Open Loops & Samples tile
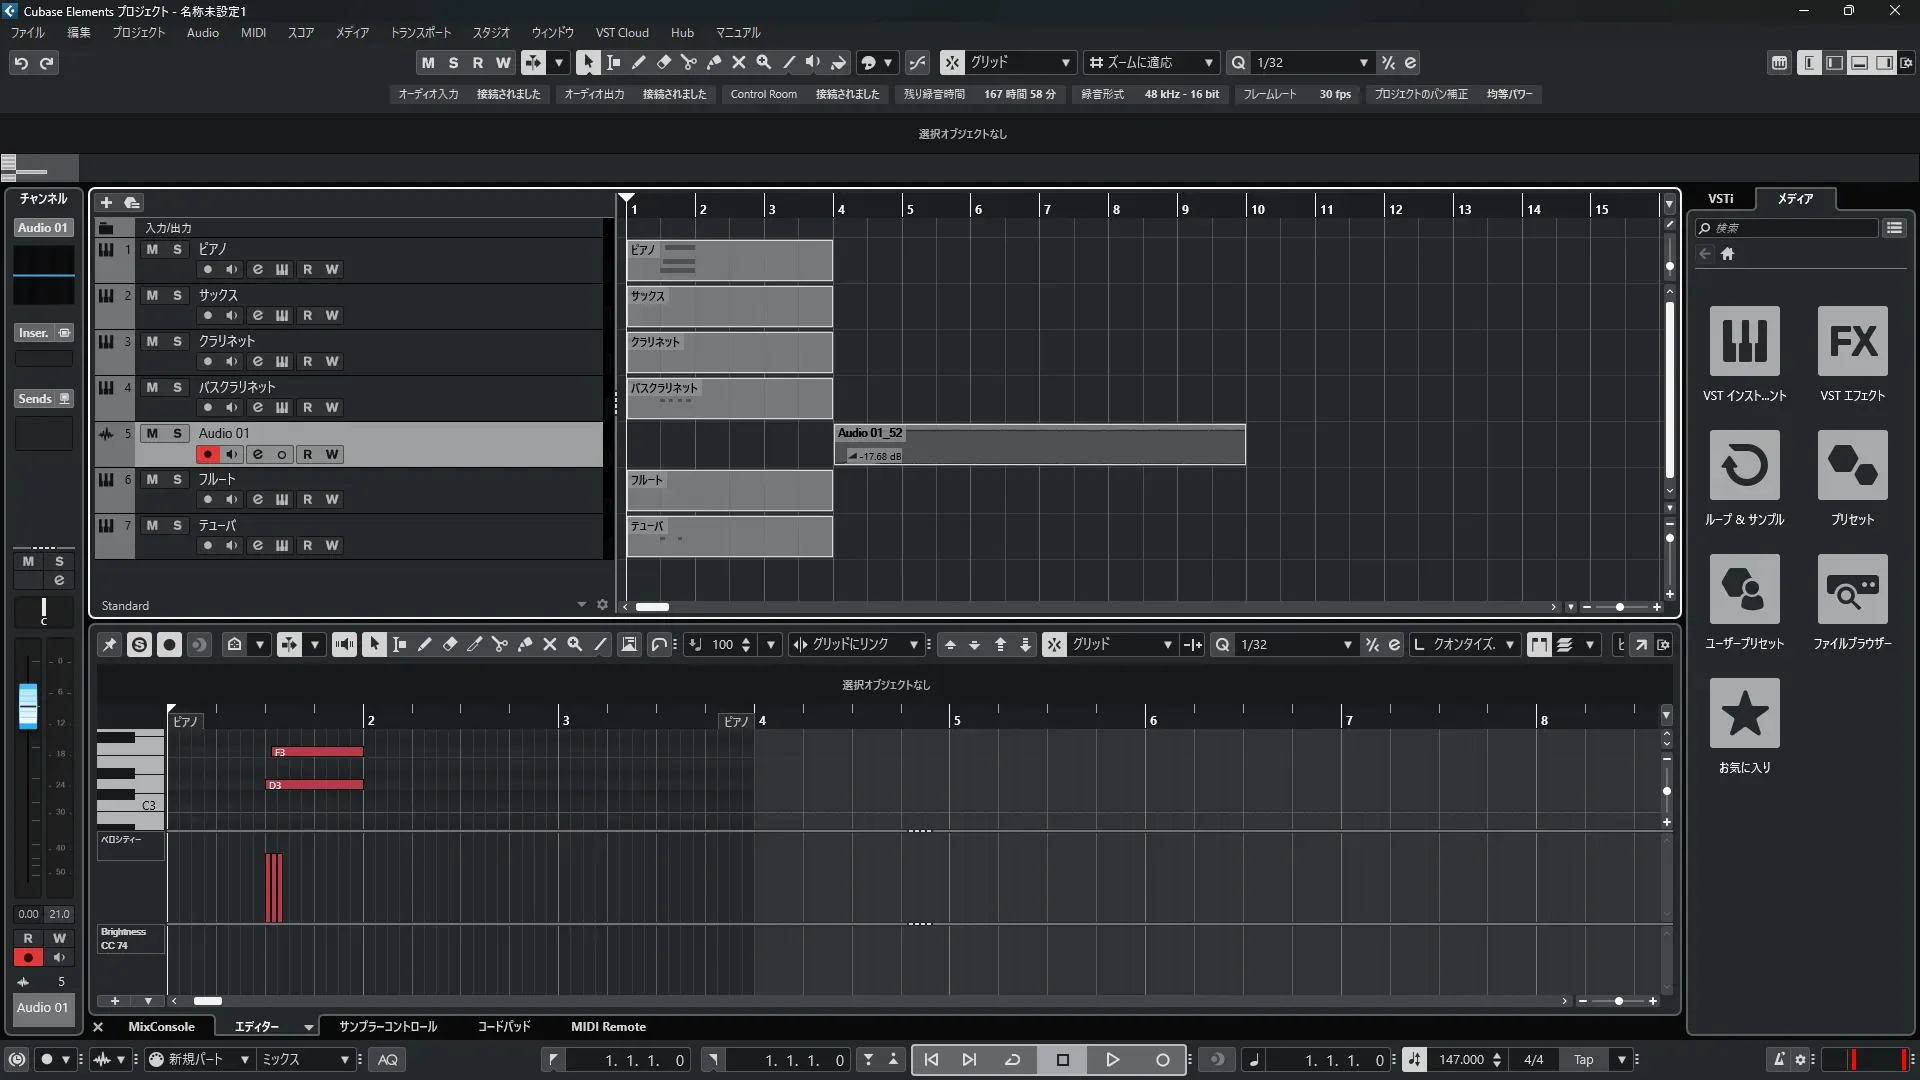This screenshot has height=1080, width=1920. click(x=1744, y=465)
